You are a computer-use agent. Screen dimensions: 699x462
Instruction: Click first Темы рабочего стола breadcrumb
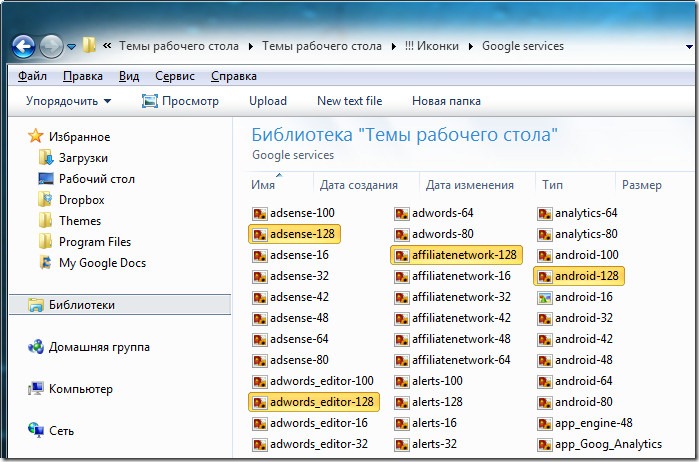tap(179, 46)
